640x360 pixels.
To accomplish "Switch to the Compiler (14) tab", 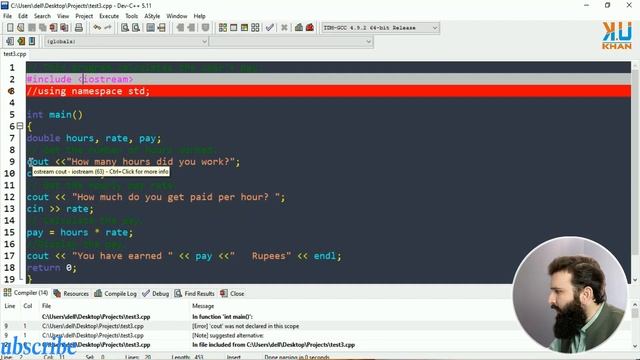I will tap(26, 293).
